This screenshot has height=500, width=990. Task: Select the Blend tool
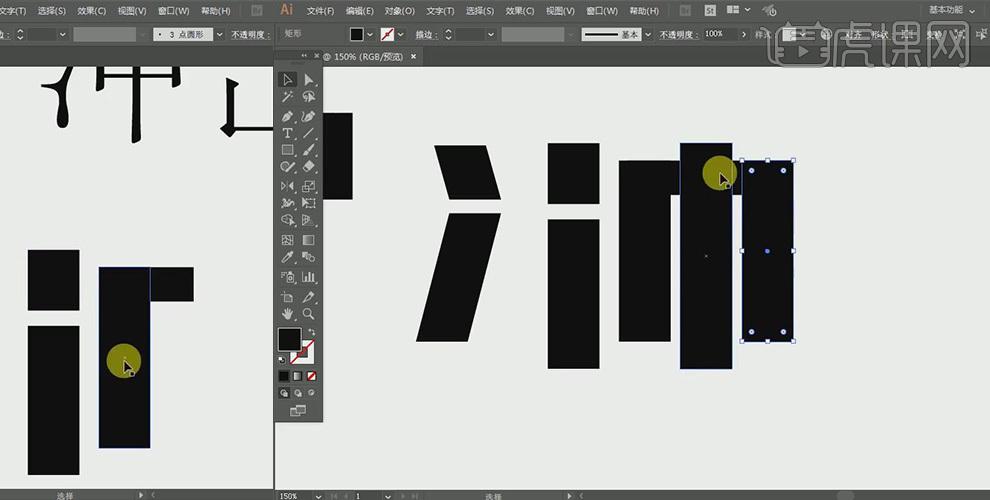(308, 257)
